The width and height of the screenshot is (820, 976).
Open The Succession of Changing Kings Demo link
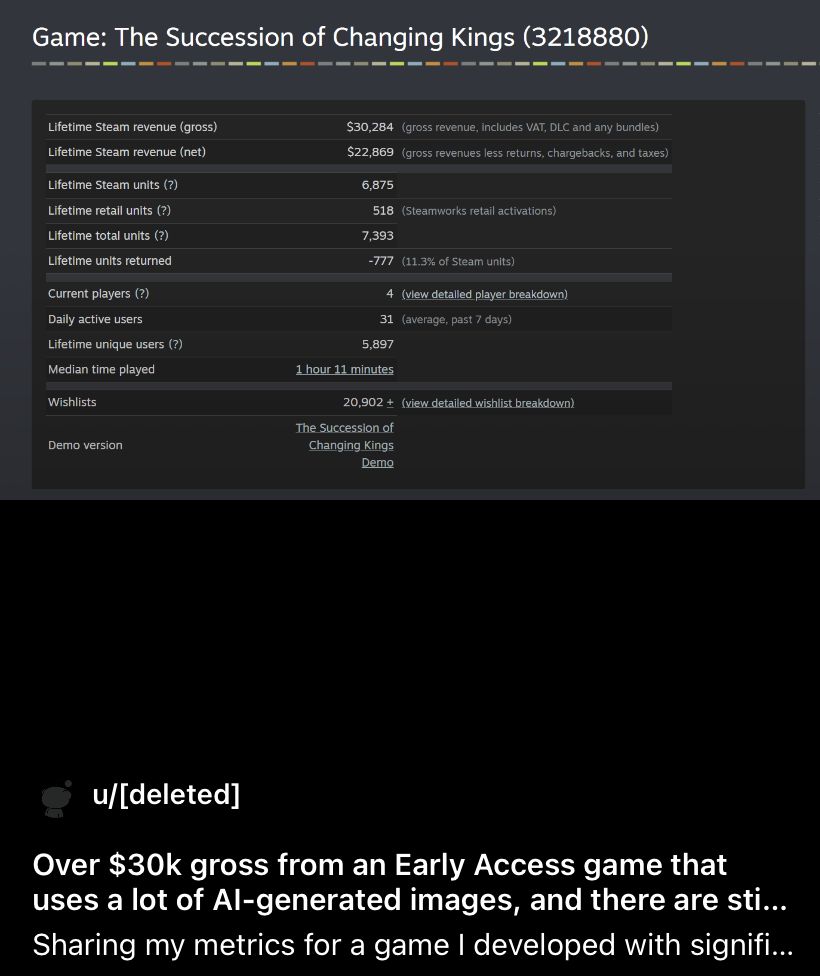344,445
